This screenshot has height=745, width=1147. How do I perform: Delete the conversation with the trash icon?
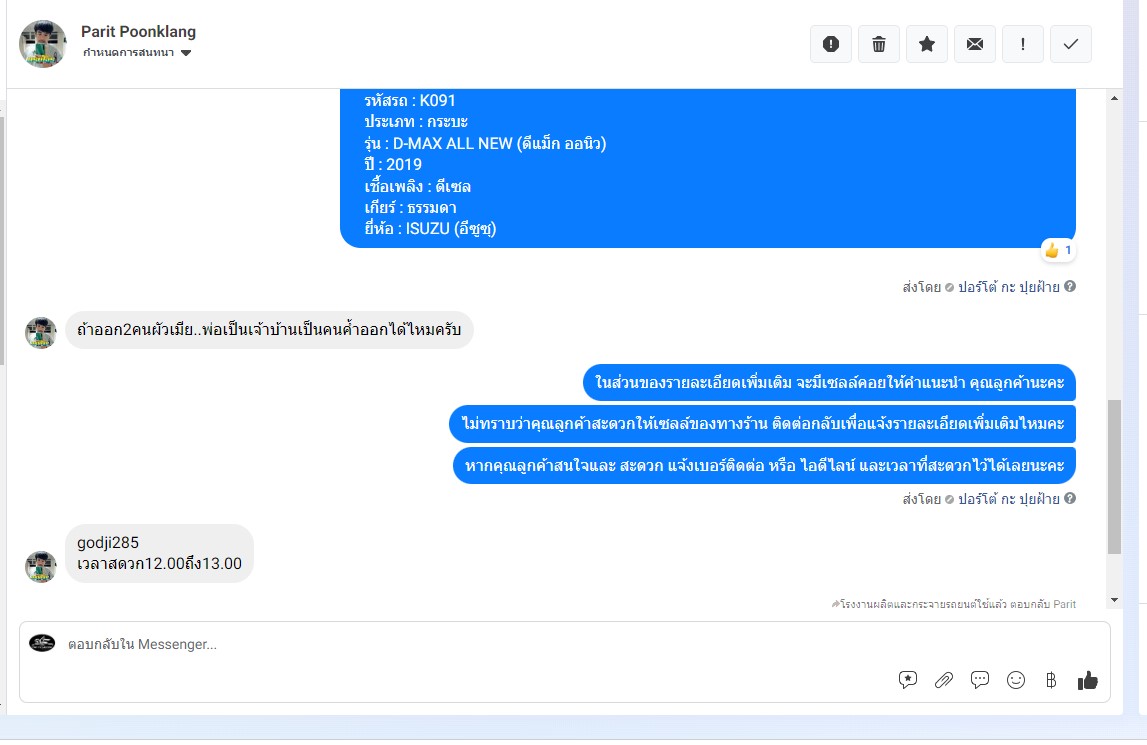click(879, 44)
